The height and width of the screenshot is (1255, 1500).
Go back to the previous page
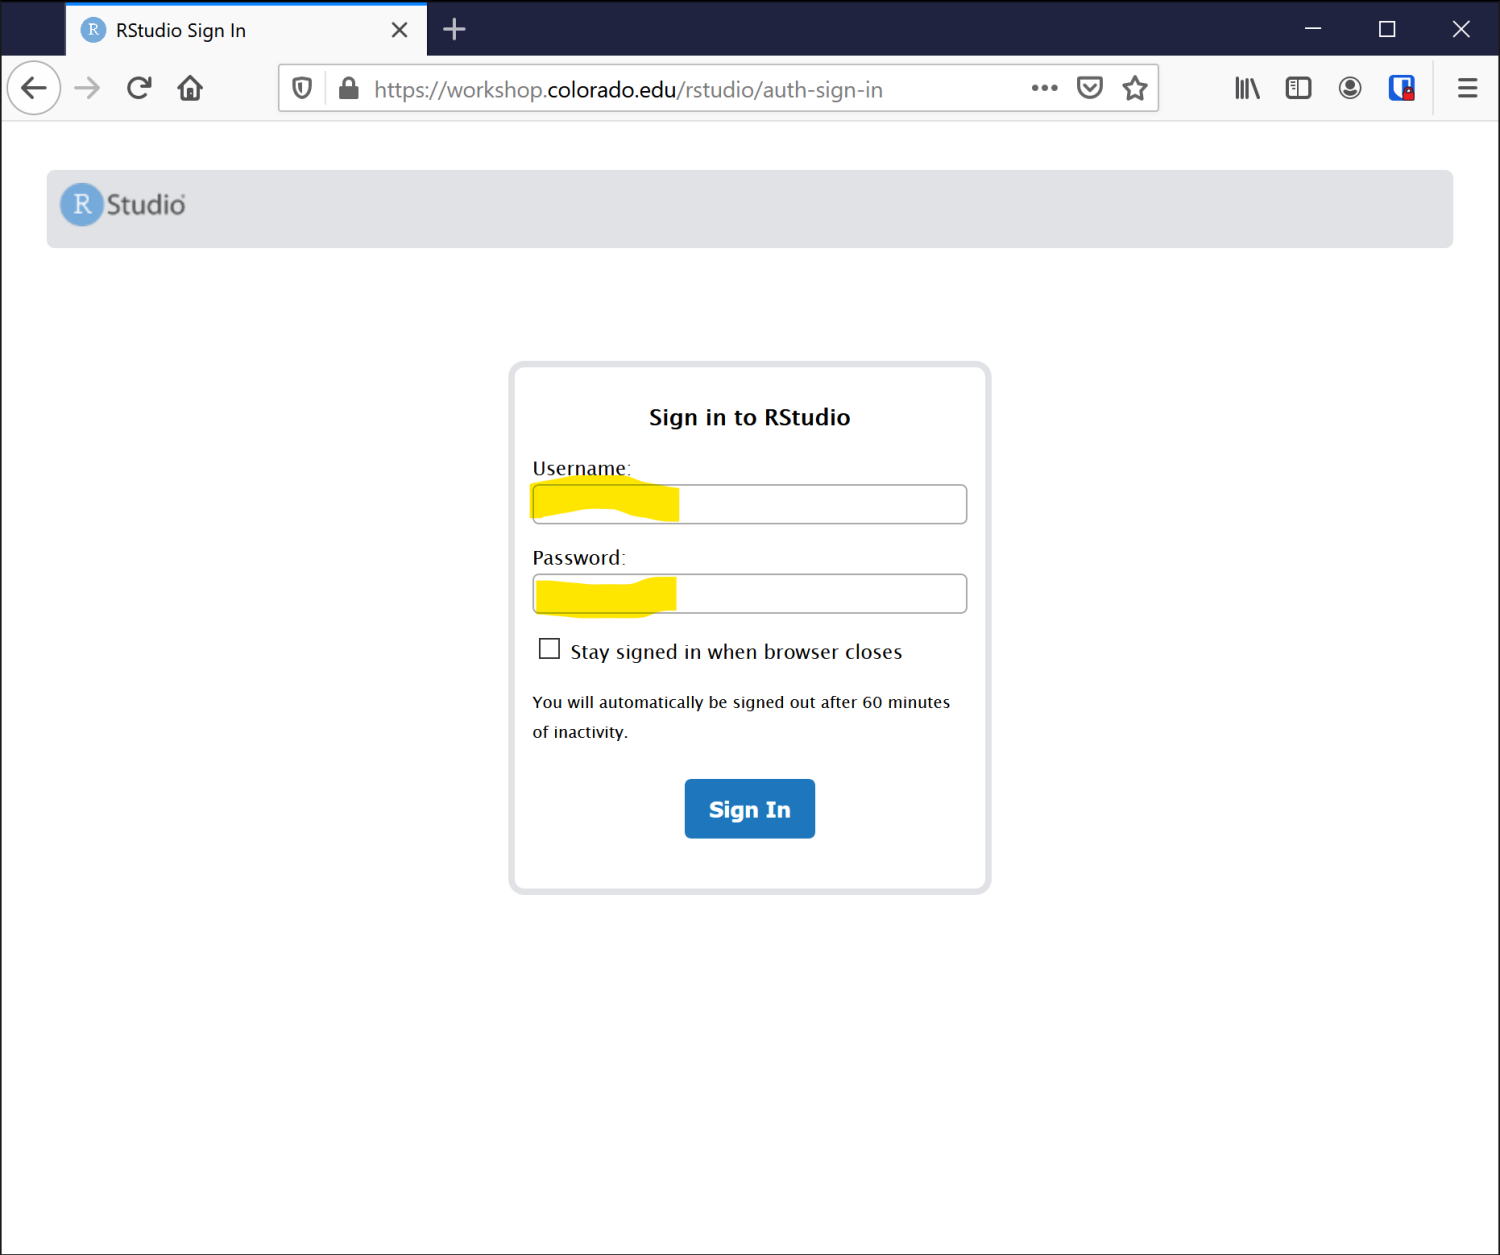point(34,88)
